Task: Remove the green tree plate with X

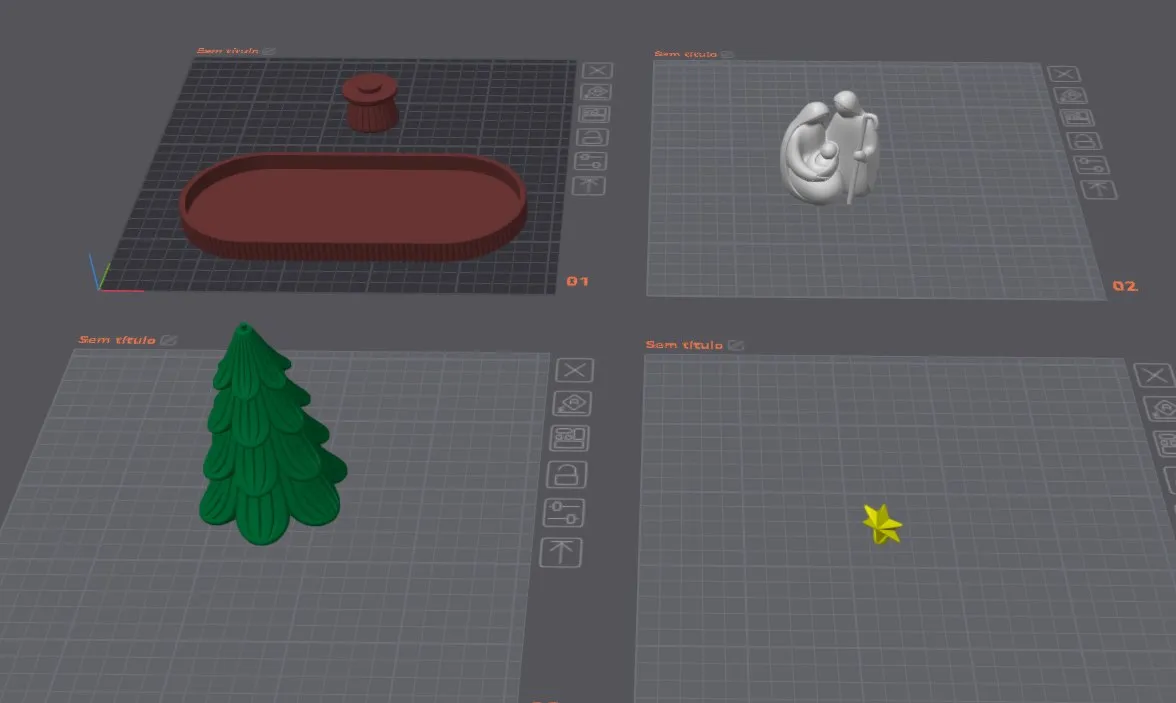Action: pos(574,370)
